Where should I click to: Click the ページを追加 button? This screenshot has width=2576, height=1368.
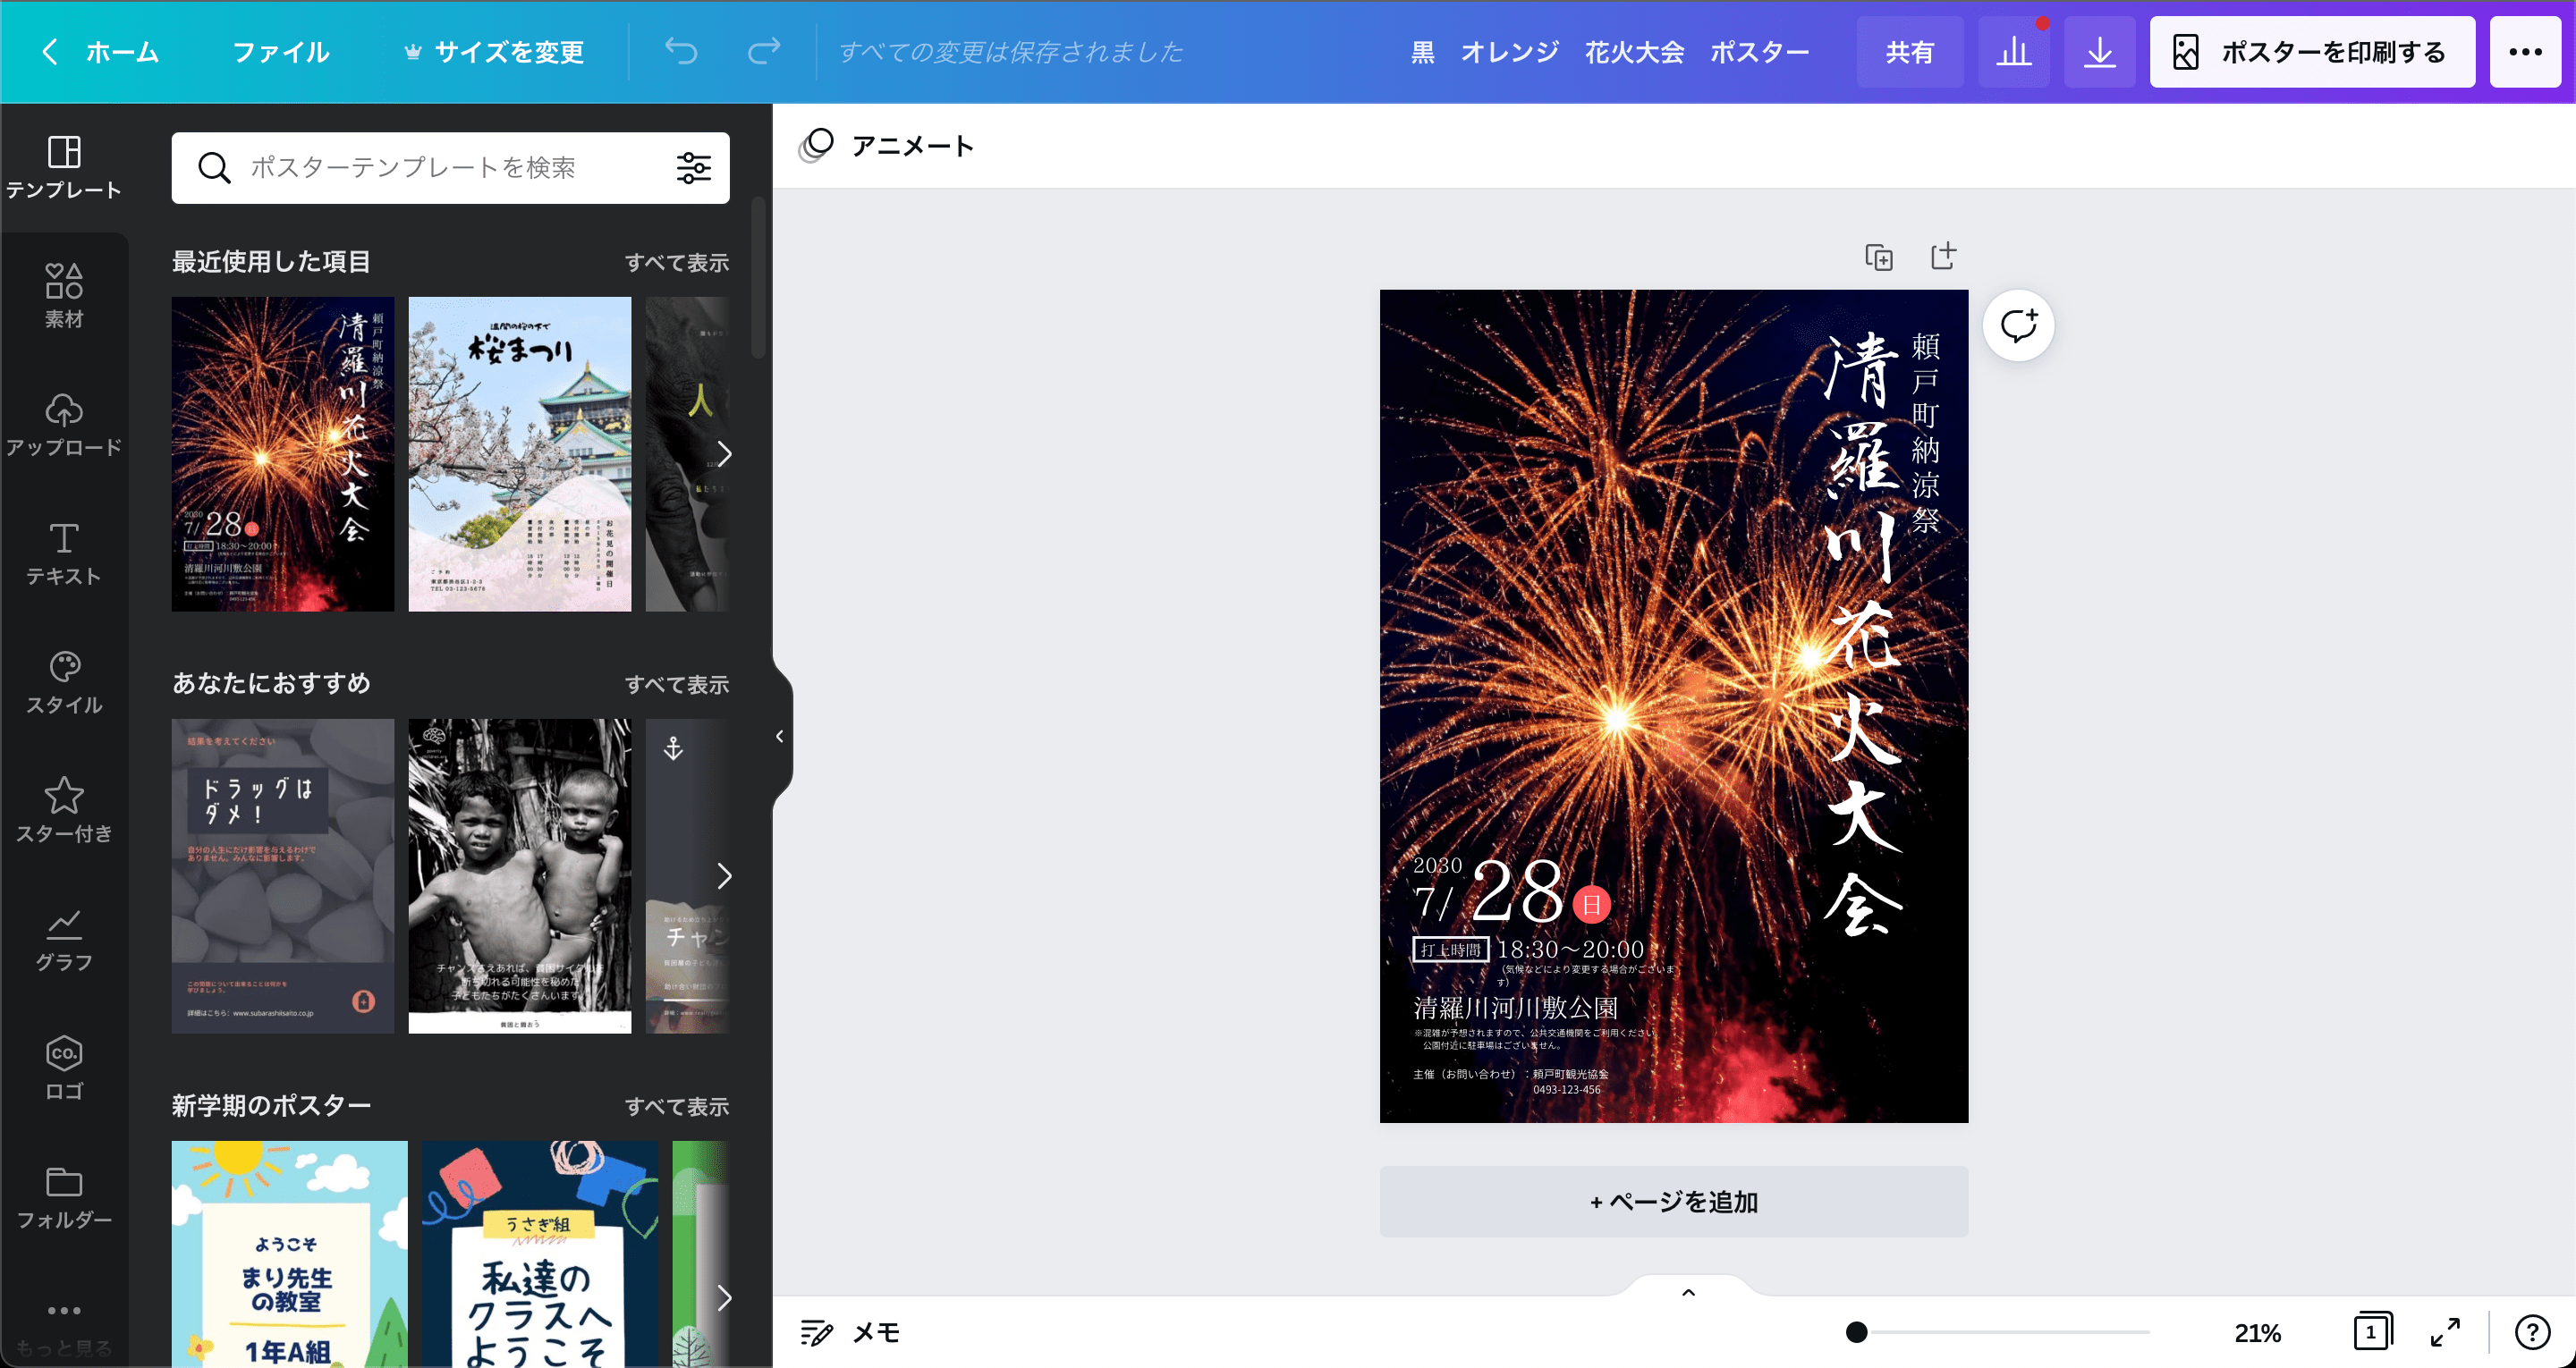click(x=1673, y=1201)
